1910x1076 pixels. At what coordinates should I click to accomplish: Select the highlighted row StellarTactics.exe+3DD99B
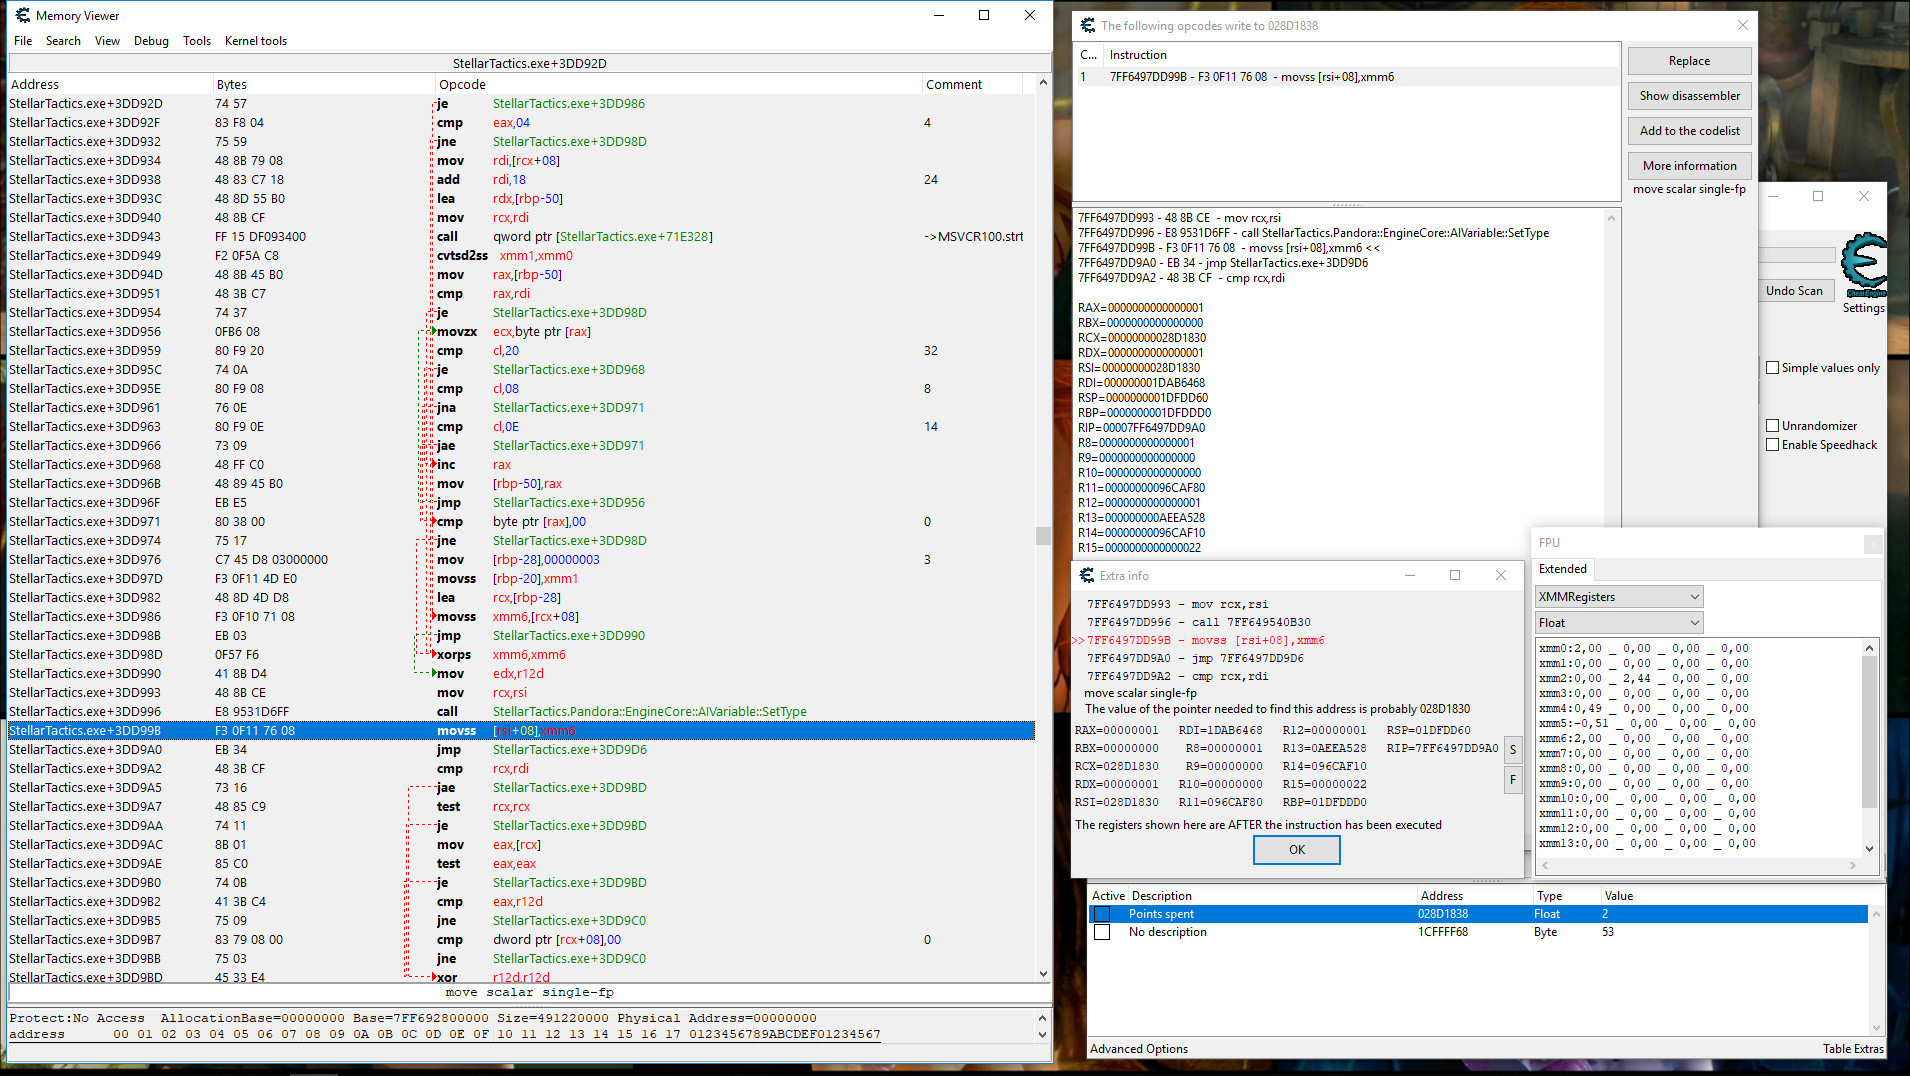521,731
